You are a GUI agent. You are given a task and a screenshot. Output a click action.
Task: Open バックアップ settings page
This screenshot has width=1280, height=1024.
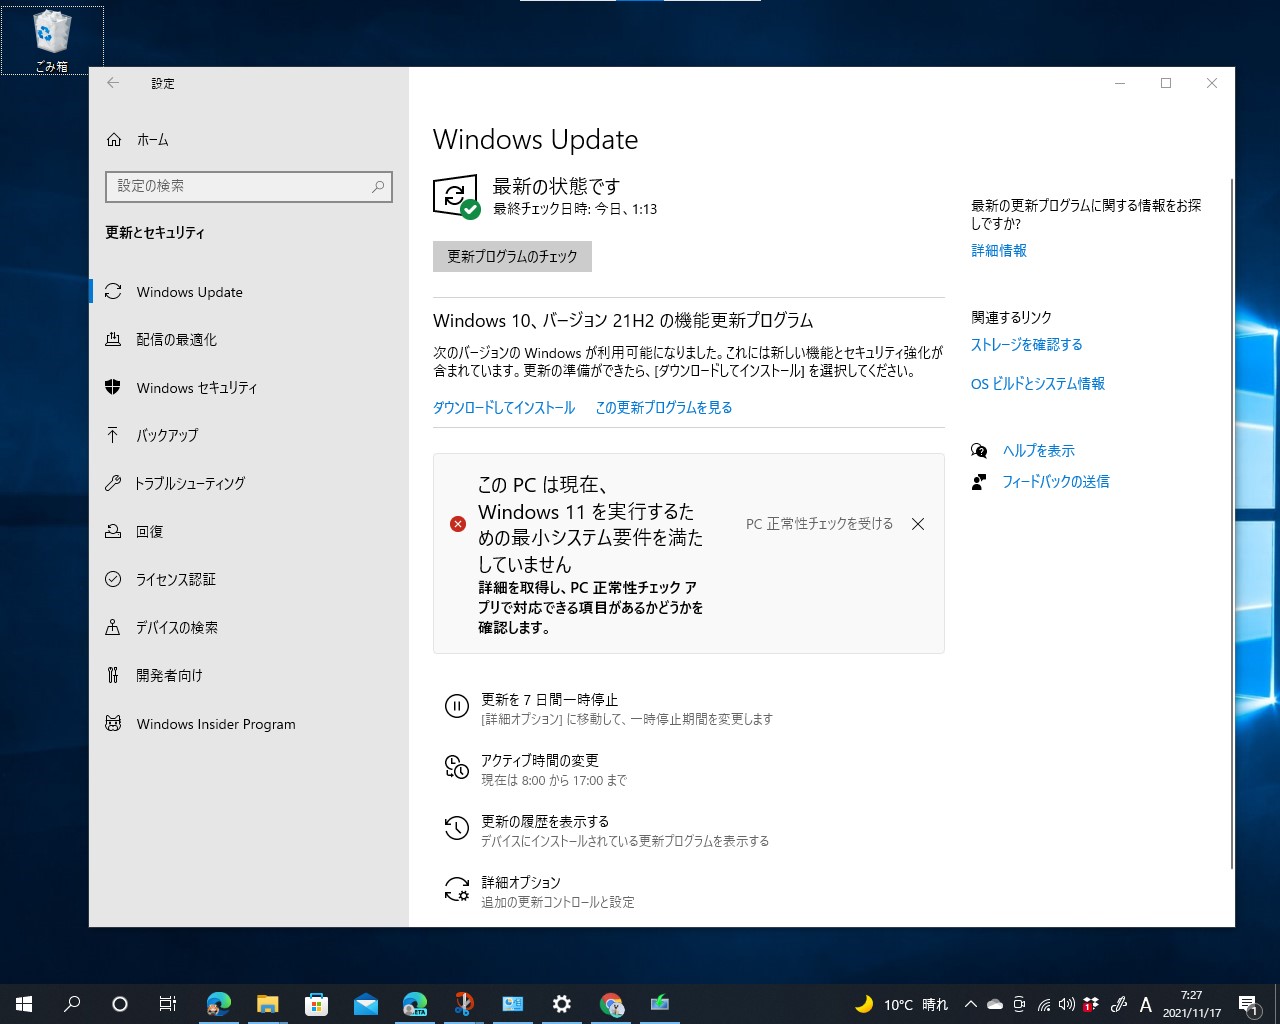[165, 435]
